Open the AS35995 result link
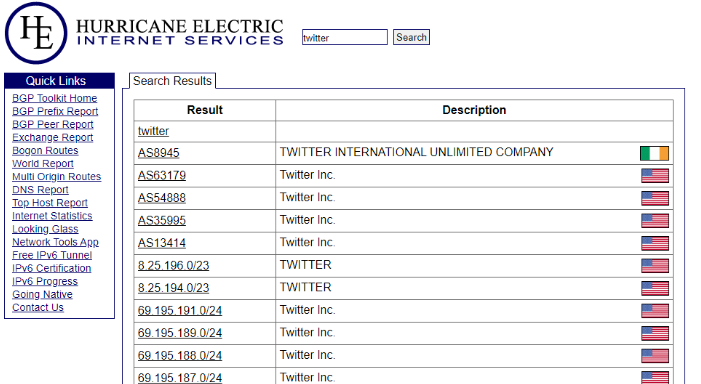The image size is (701, 384). pyautogui.click(x=161, y=220)
